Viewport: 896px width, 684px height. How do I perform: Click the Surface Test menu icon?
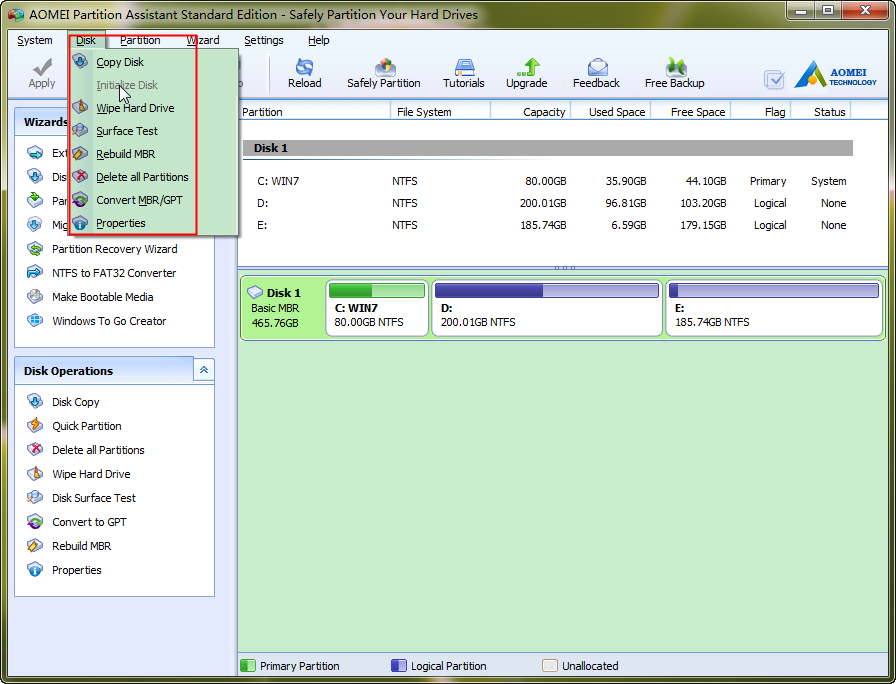coord(81,130)
